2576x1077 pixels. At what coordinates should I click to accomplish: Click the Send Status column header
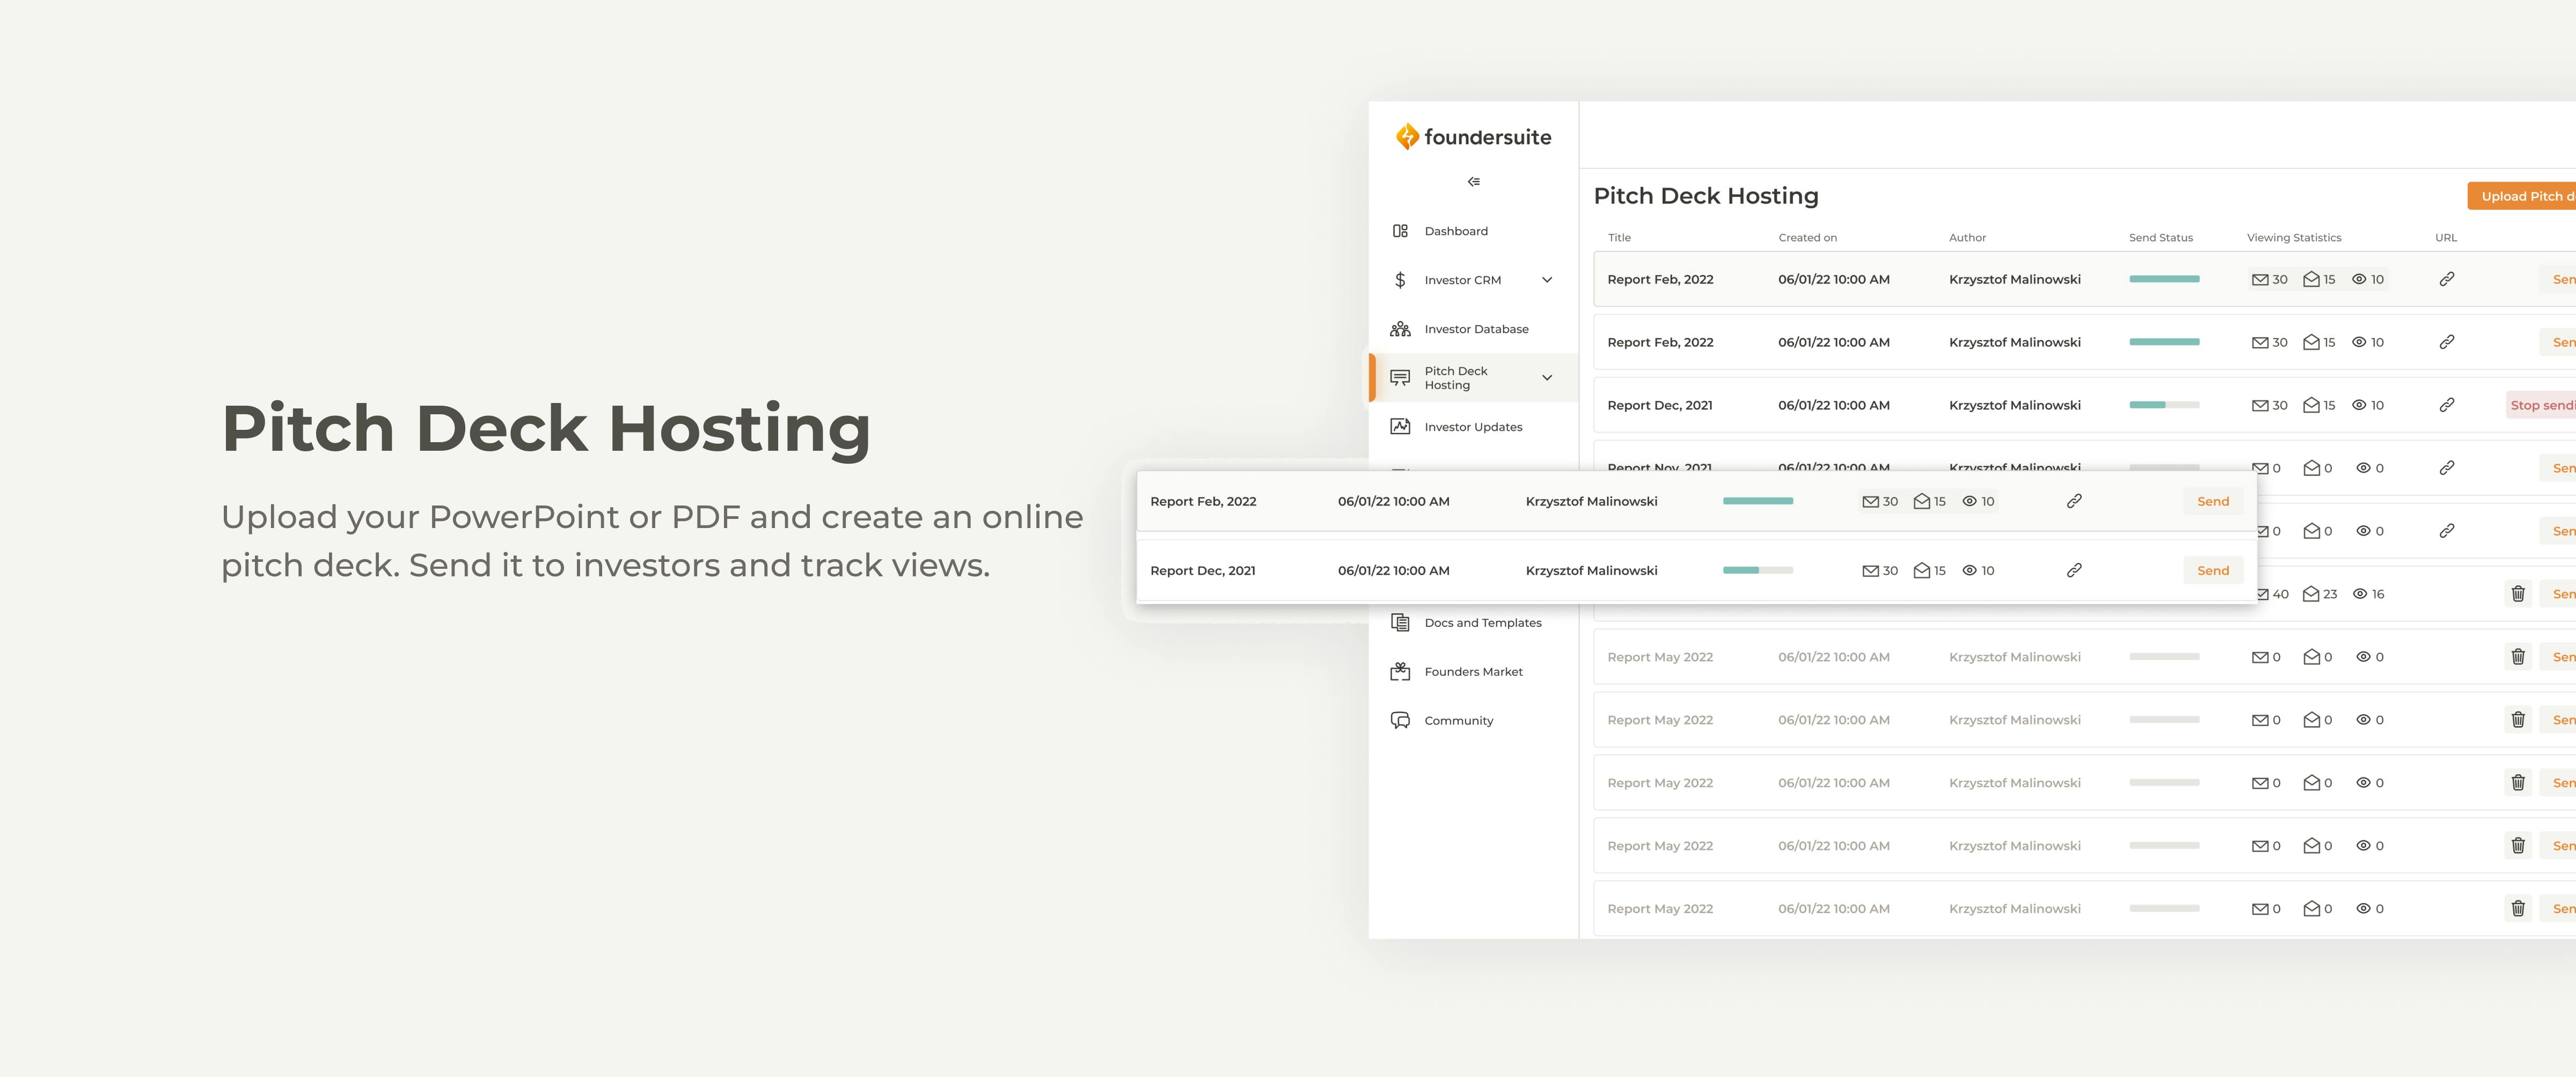tap(2160, 238)
